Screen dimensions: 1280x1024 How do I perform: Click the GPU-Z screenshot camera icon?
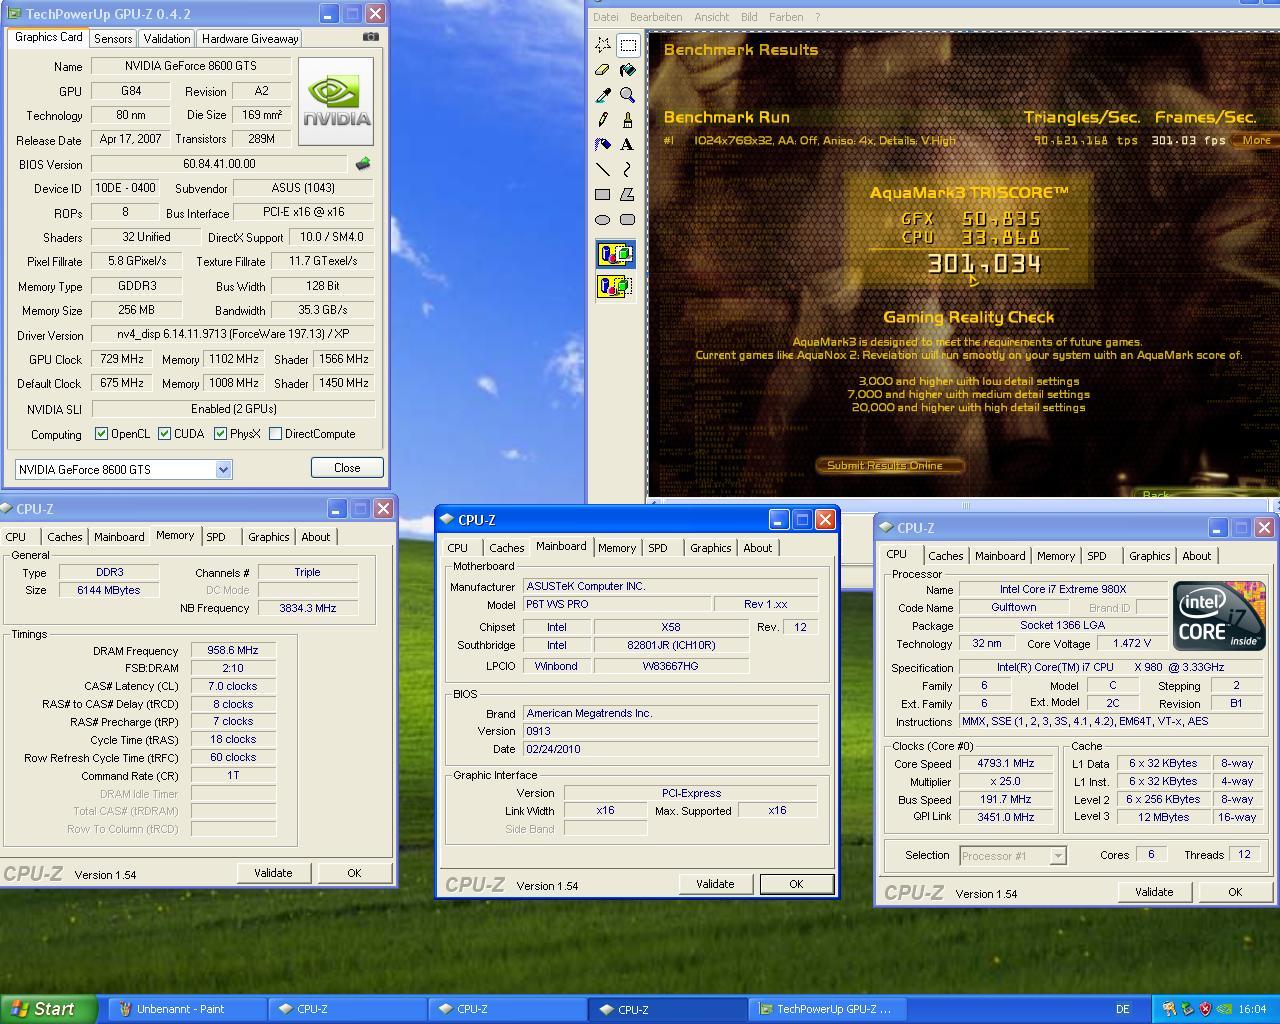click(x=371, y=37)
